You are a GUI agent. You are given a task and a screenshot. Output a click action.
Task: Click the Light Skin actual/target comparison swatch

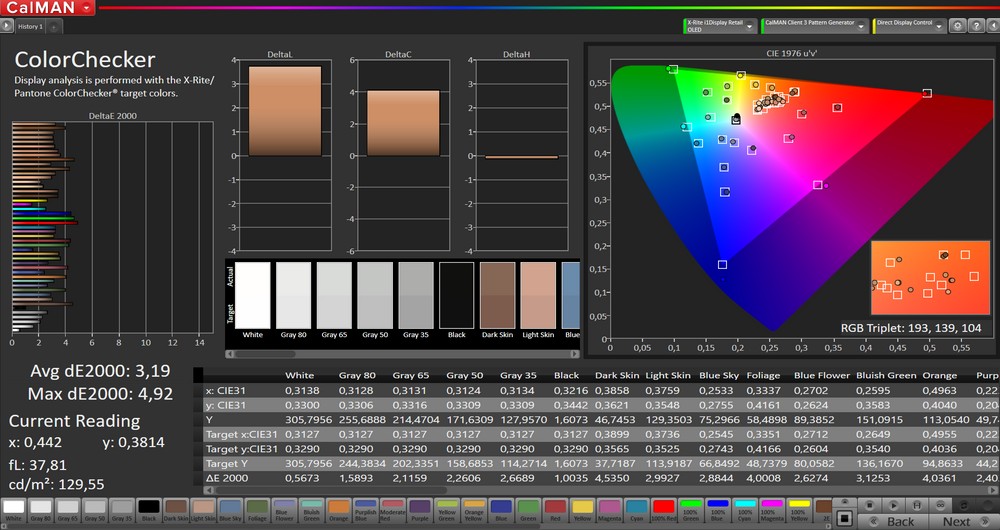point(538,295)
